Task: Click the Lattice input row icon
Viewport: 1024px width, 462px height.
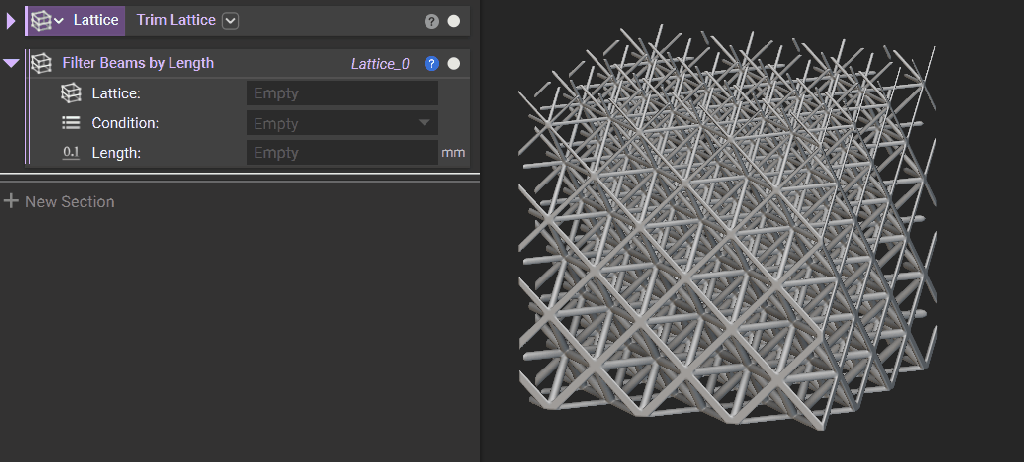Action: click(x=71, y=93)
